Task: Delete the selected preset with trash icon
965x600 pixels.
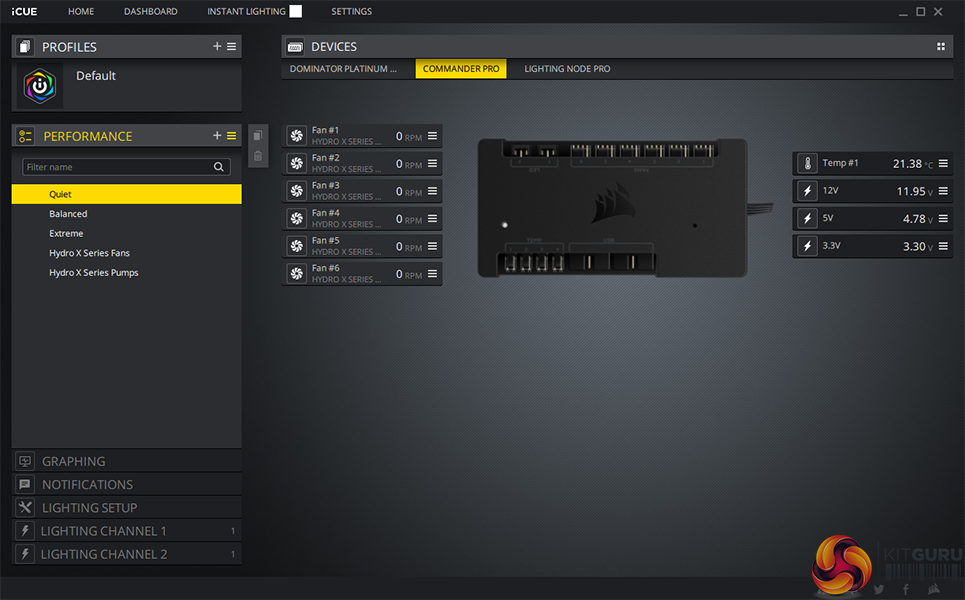Action: click(258, 156)
